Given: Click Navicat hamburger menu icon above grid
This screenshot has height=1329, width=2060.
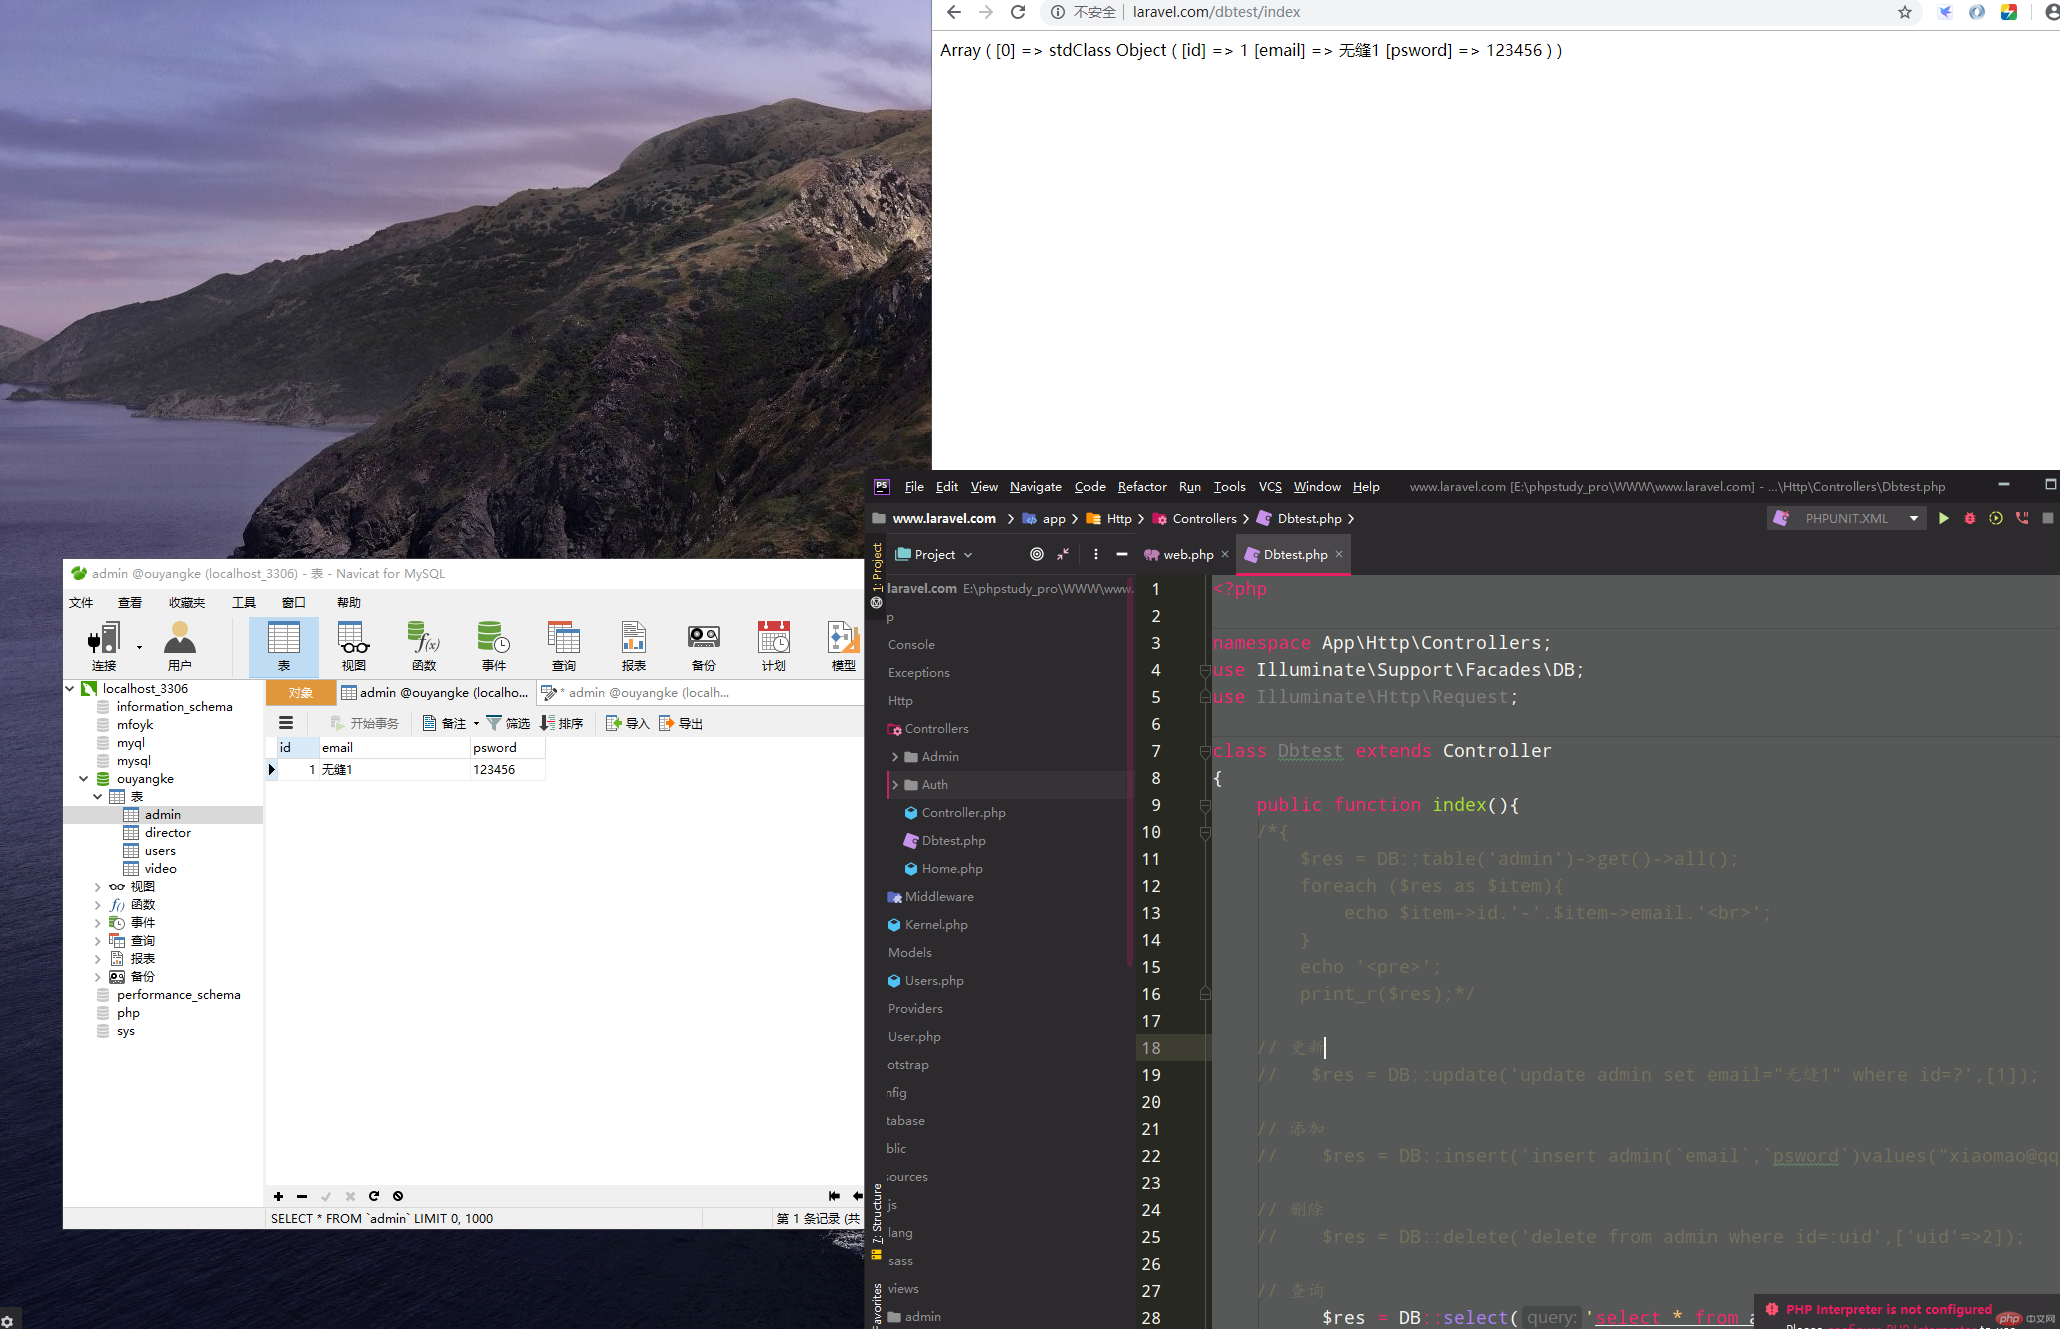Looking at the screenshot, I should point(286,723).
